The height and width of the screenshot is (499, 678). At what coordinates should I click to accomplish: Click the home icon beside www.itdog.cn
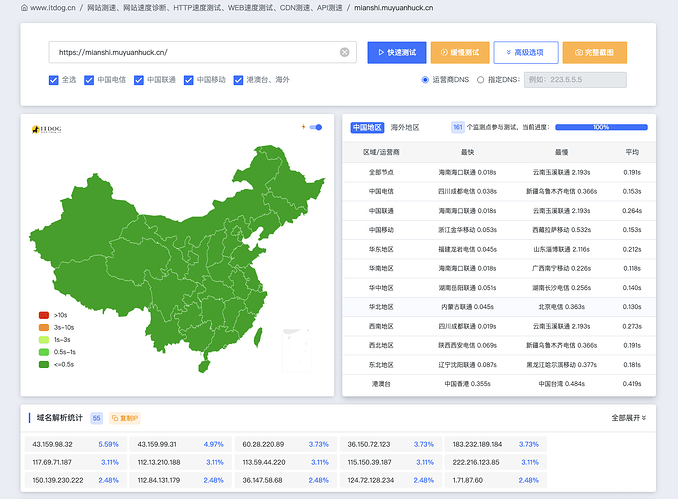click(24, 8)
